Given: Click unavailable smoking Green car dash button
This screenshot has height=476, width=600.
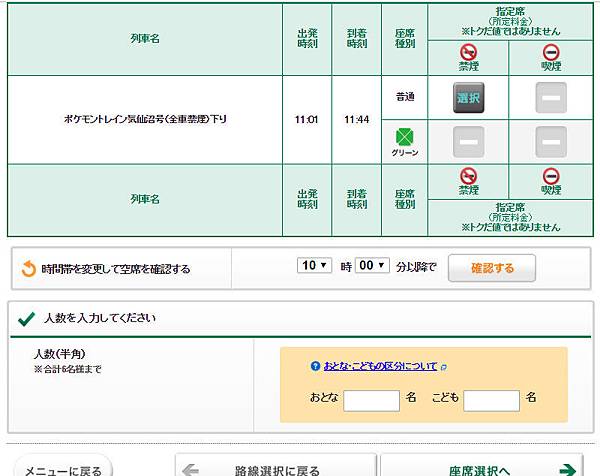Looking at the screenshot, I should (x=551, y=142).
